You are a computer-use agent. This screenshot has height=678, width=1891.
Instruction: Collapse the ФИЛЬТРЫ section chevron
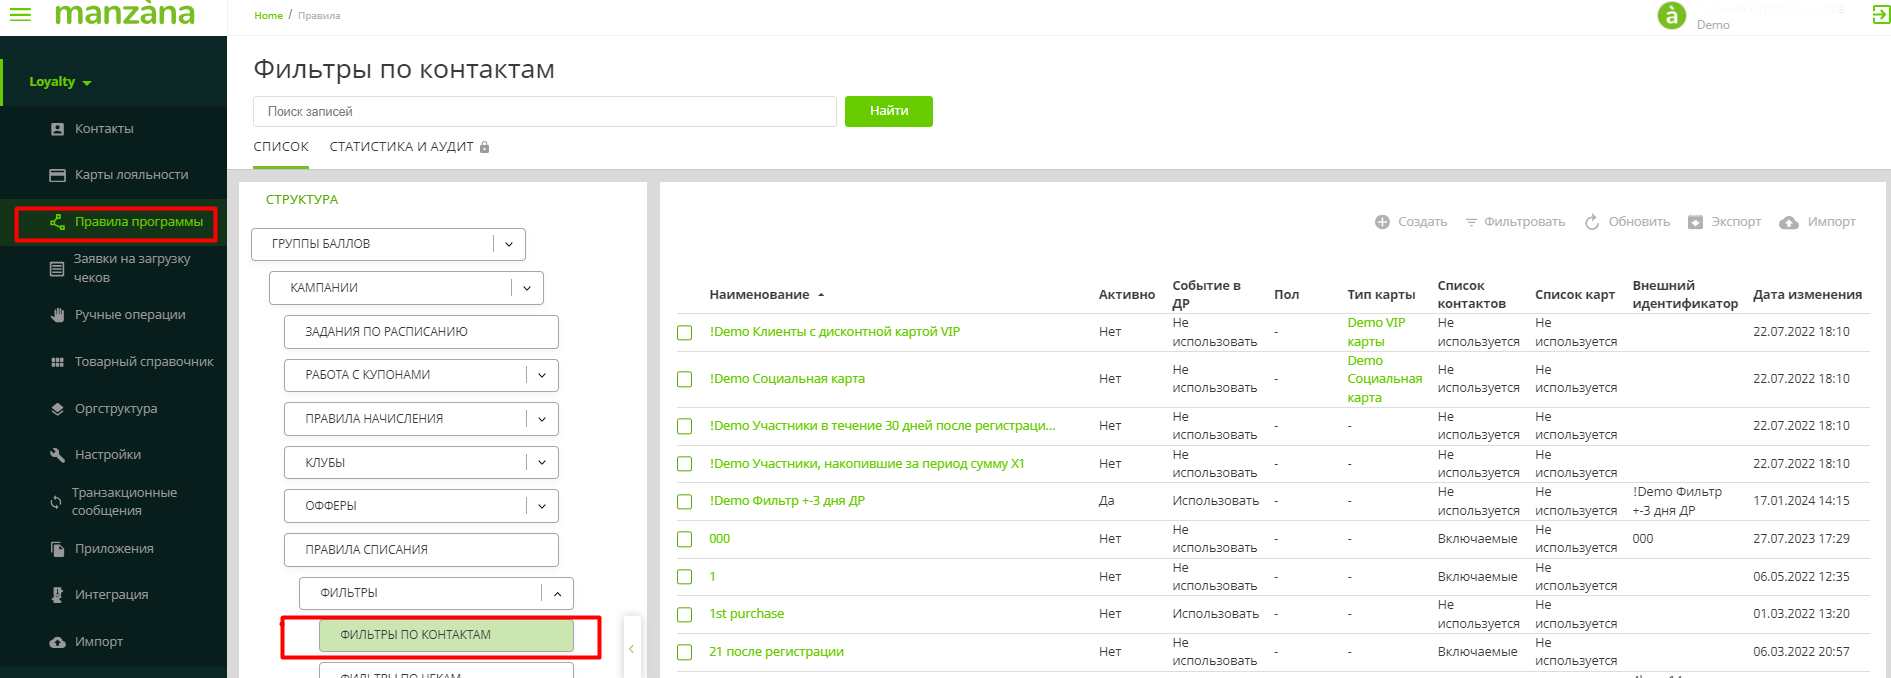coord(557,593)
